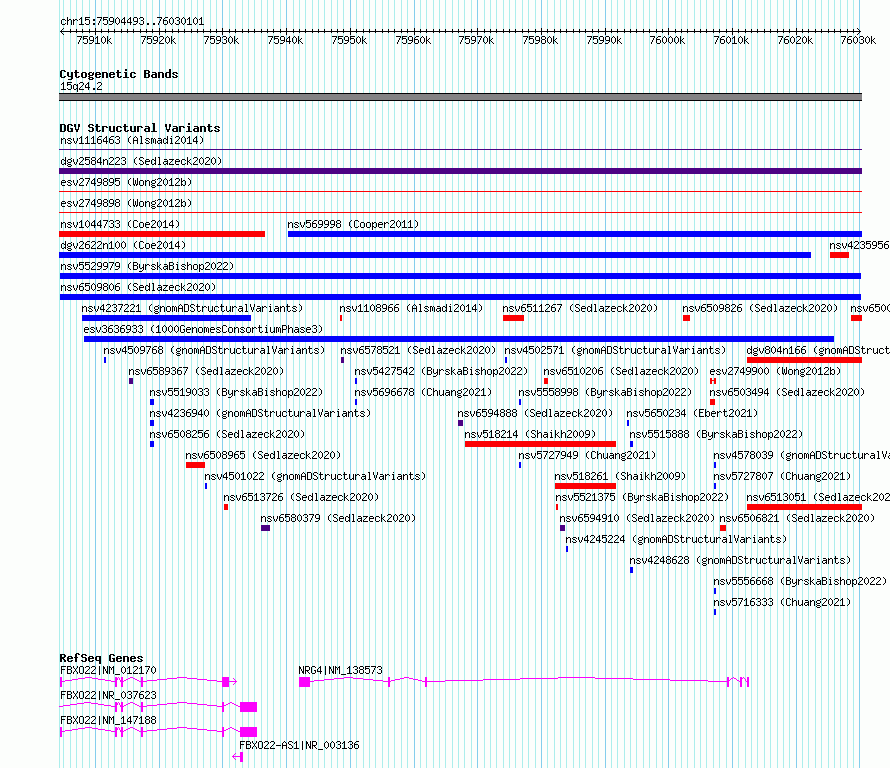Click the RefSeq Genes track title
Image resolution: width=890 pixels, height=768 pixels.
pos(101,658)
